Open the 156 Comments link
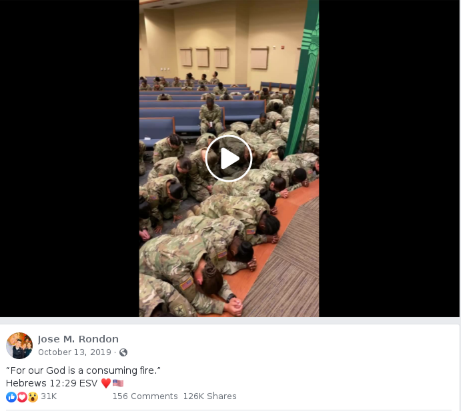Viewport: 461px width, 411px height. 145,396
